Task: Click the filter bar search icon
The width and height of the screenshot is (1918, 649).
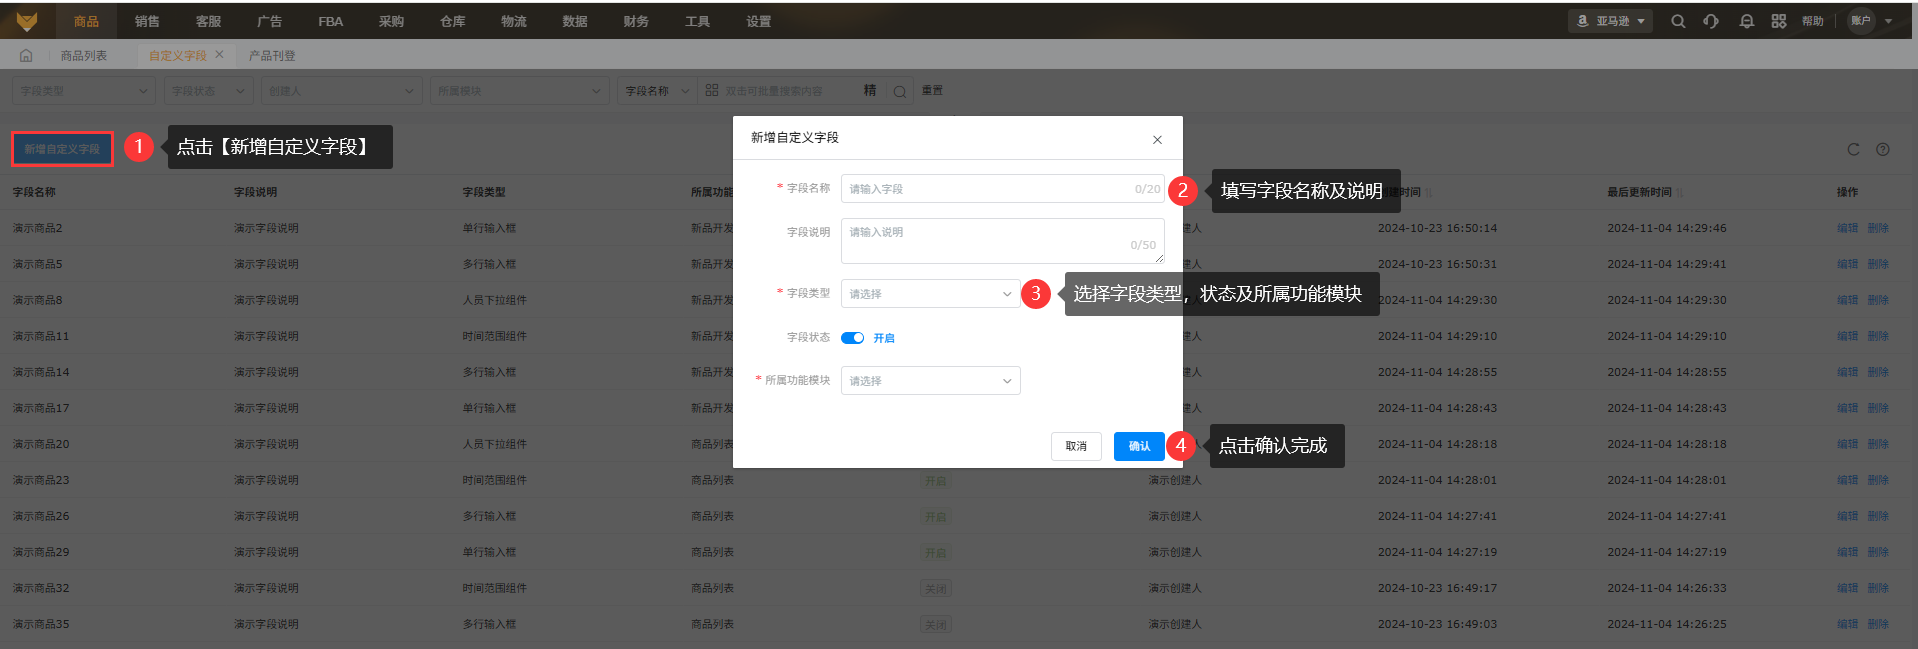Action: [x=899, y=91]
